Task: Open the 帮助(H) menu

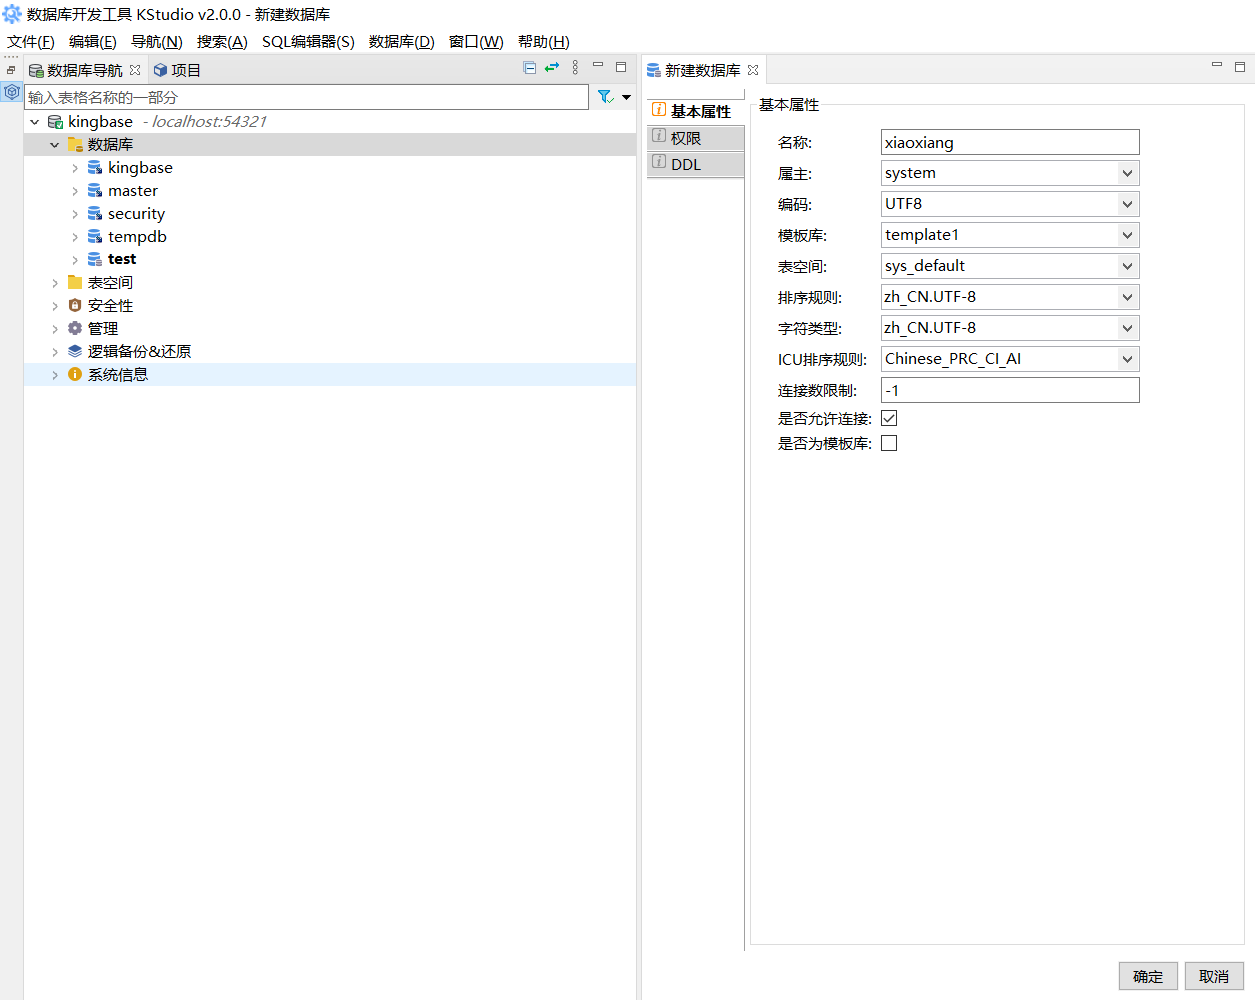Action: [544, 41]
